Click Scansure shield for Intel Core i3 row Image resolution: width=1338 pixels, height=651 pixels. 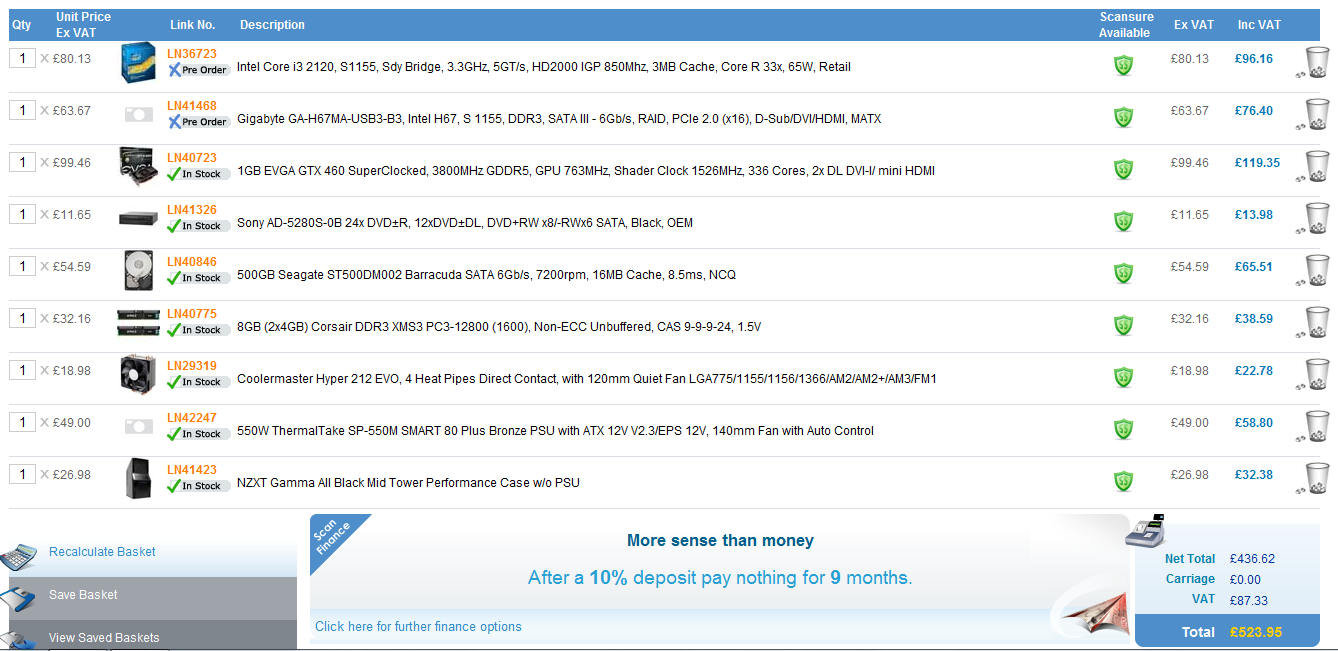pyautogui.click(x=1124, y=66)
